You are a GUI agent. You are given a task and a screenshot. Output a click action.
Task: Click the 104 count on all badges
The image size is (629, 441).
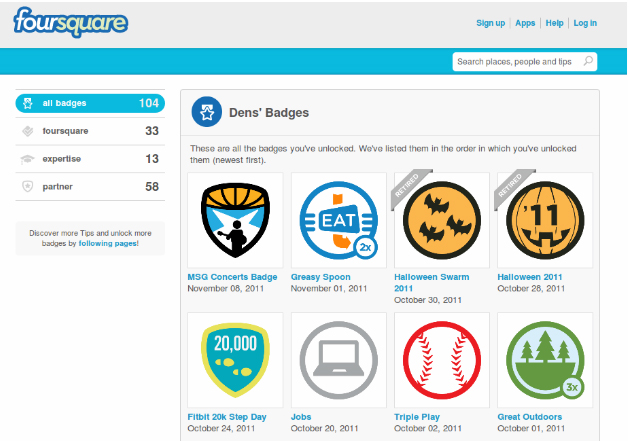(149, 103)
